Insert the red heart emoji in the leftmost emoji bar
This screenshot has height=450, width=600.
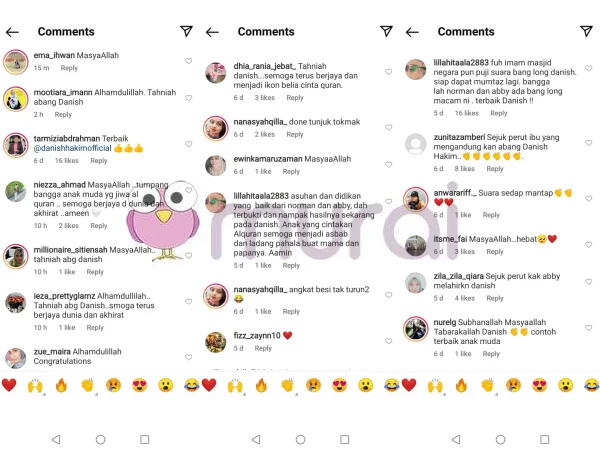[9, 385]
